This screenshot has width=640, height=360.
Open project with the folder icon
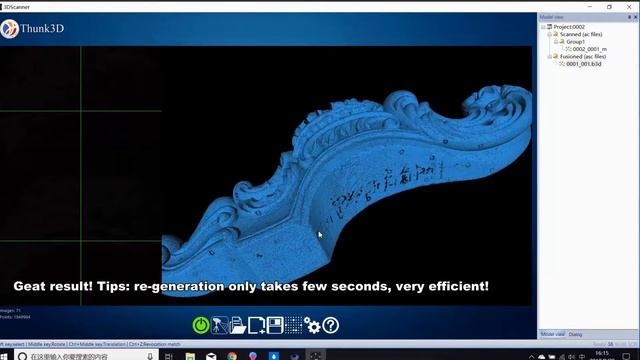pyautogui.click(x=238, y=325)
